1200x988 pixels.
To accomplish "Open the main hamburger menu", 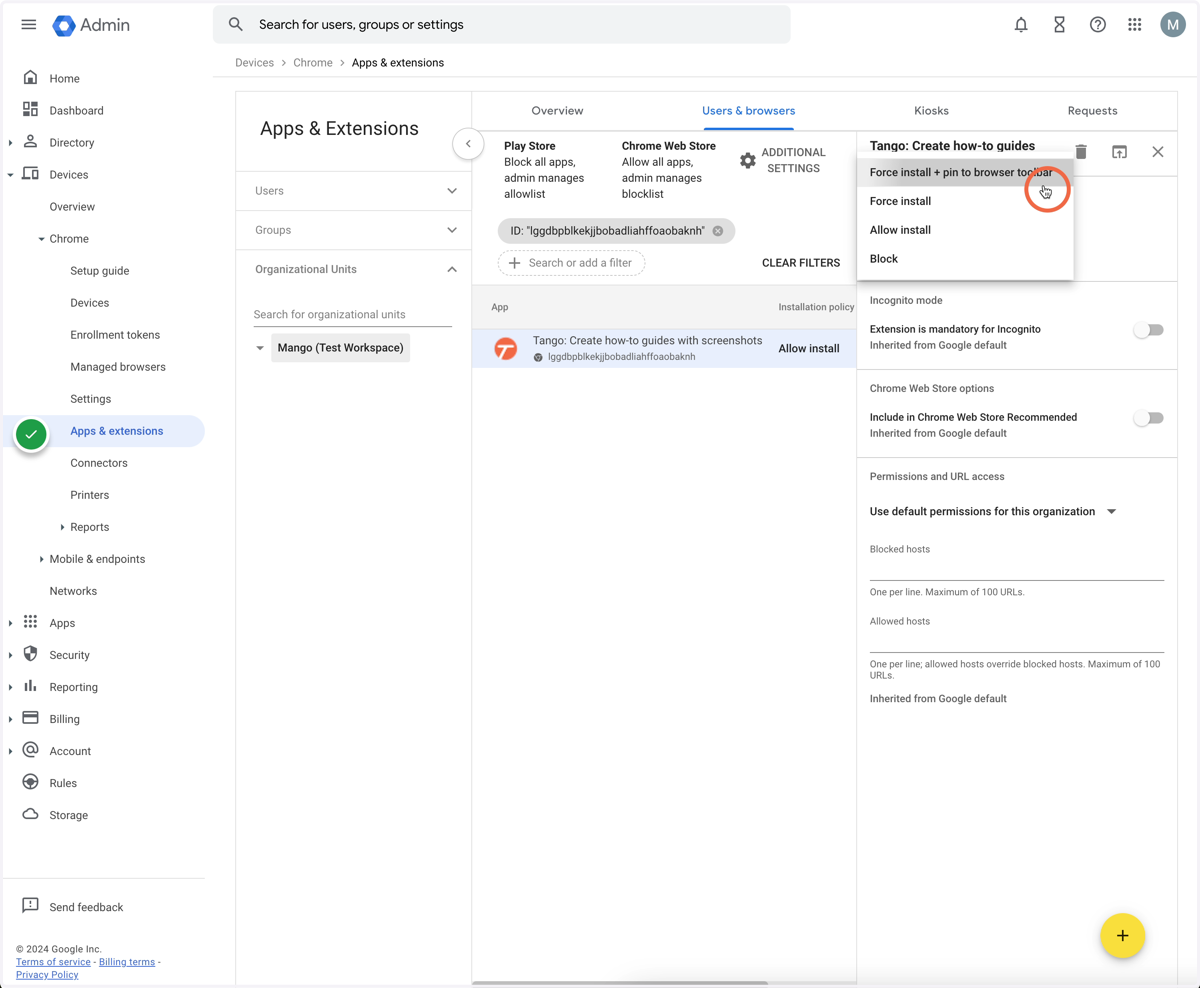I will tap(29, 25).
